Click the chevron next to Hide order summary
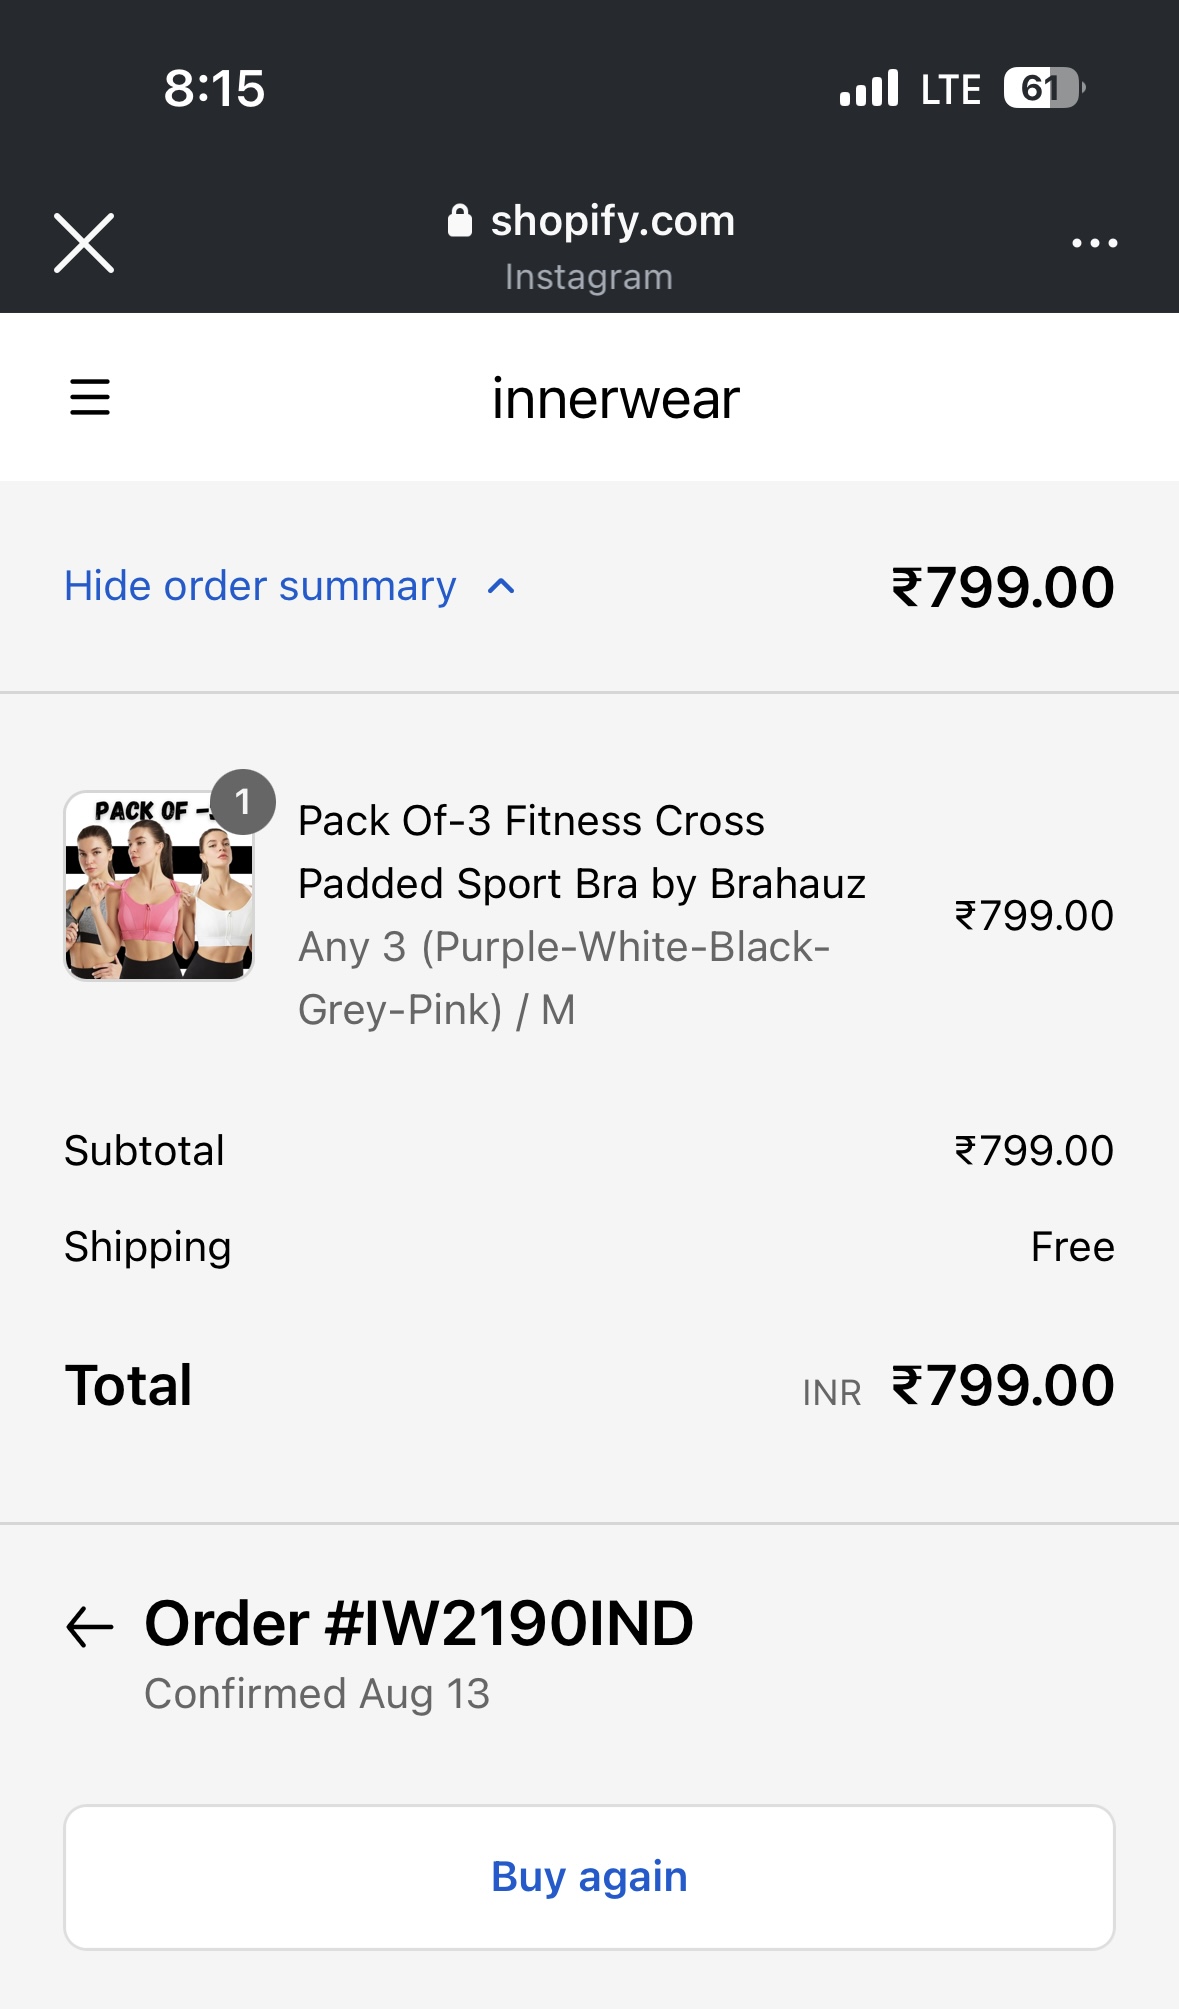This screenshot has width=1179, height=2009. pyautogui.click(x=501, y=587)
